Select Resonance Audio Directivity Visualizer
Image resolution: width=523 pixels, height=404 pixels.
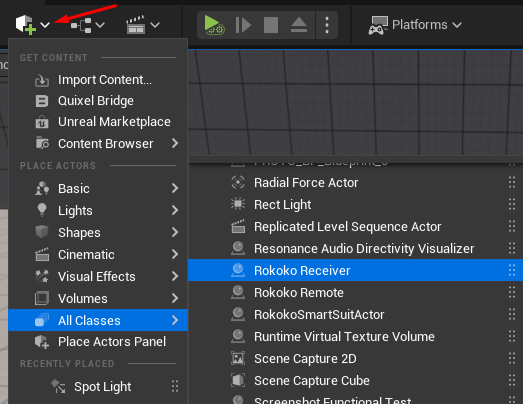click(x=356, y=249)
